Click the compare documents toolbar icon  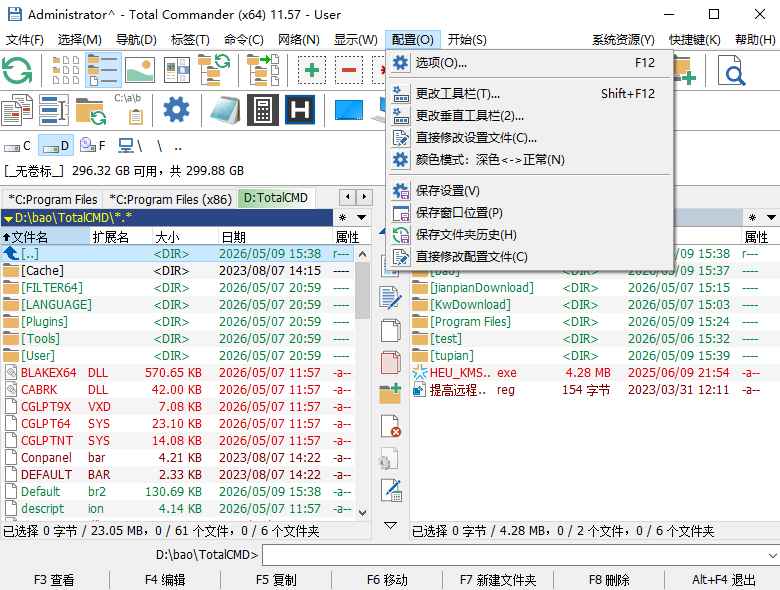17,109
